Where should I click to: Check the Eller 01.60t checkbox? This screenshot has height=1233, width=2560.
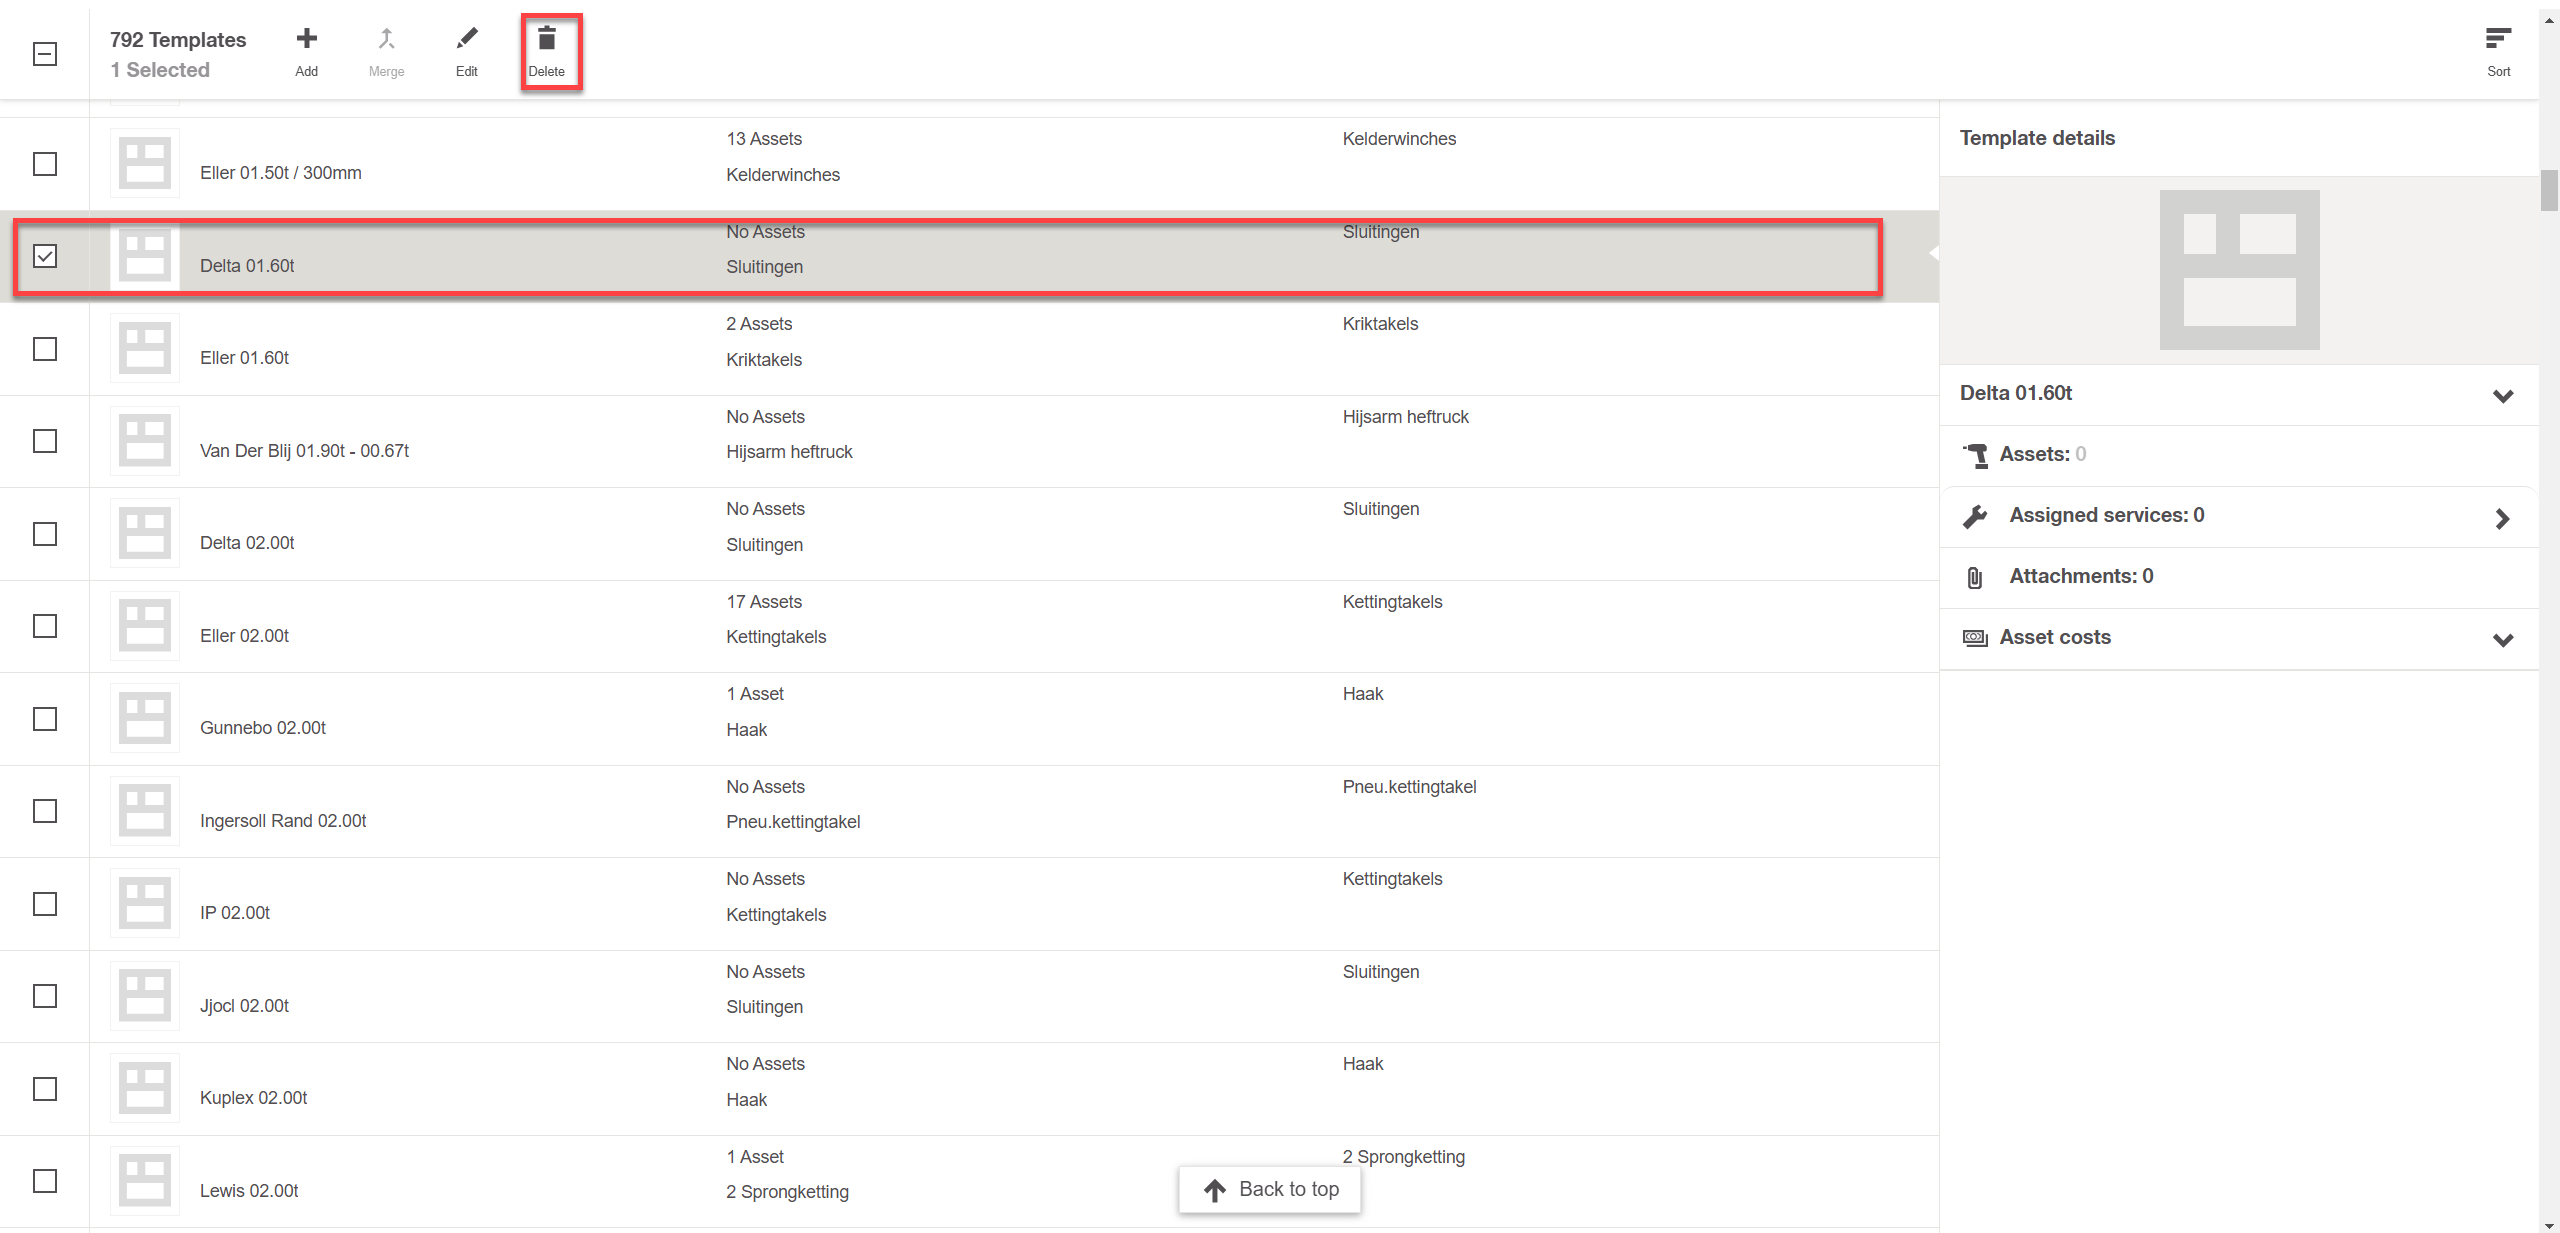45,349
